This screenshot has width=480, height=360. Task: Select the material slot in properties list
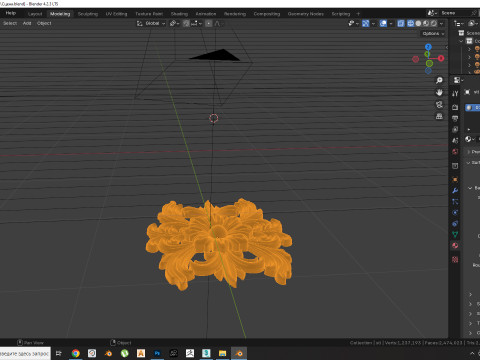click(x=473, y=108)
